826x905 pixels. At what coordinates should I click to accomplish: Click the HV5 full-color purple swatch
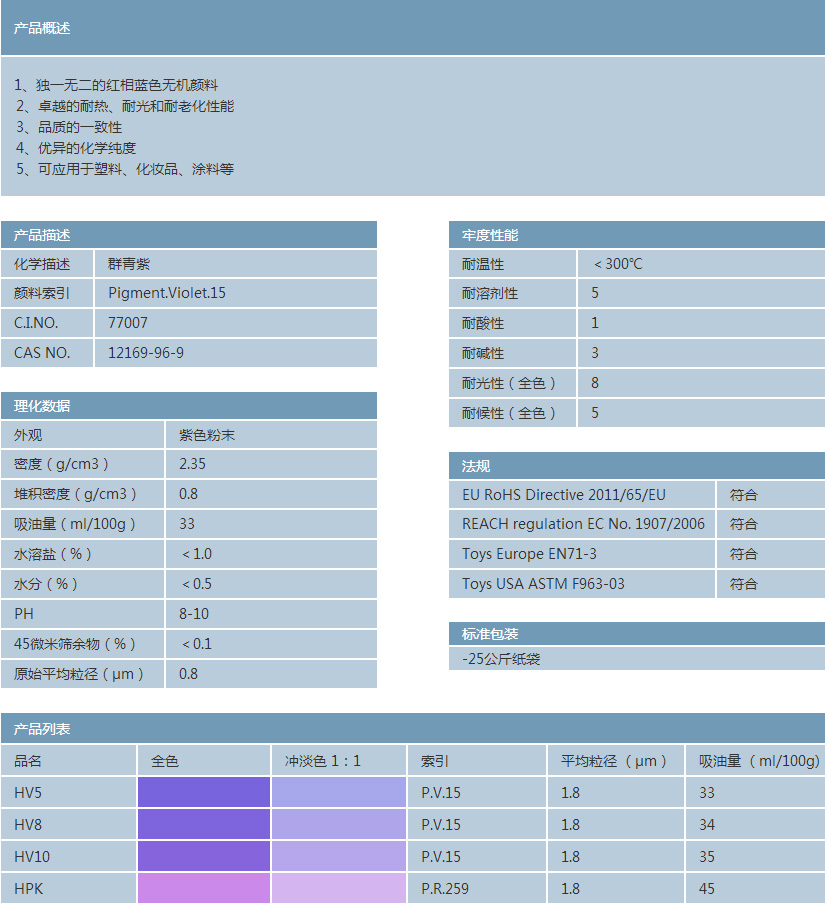click(204, 792)
